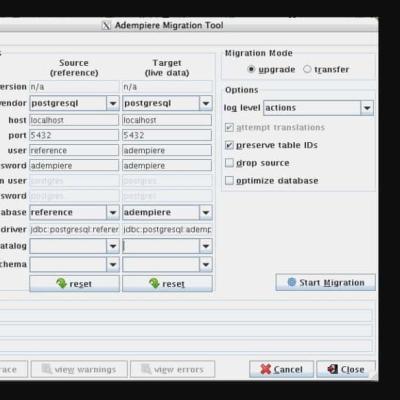Cancel the migration dialog

(281, 369)
